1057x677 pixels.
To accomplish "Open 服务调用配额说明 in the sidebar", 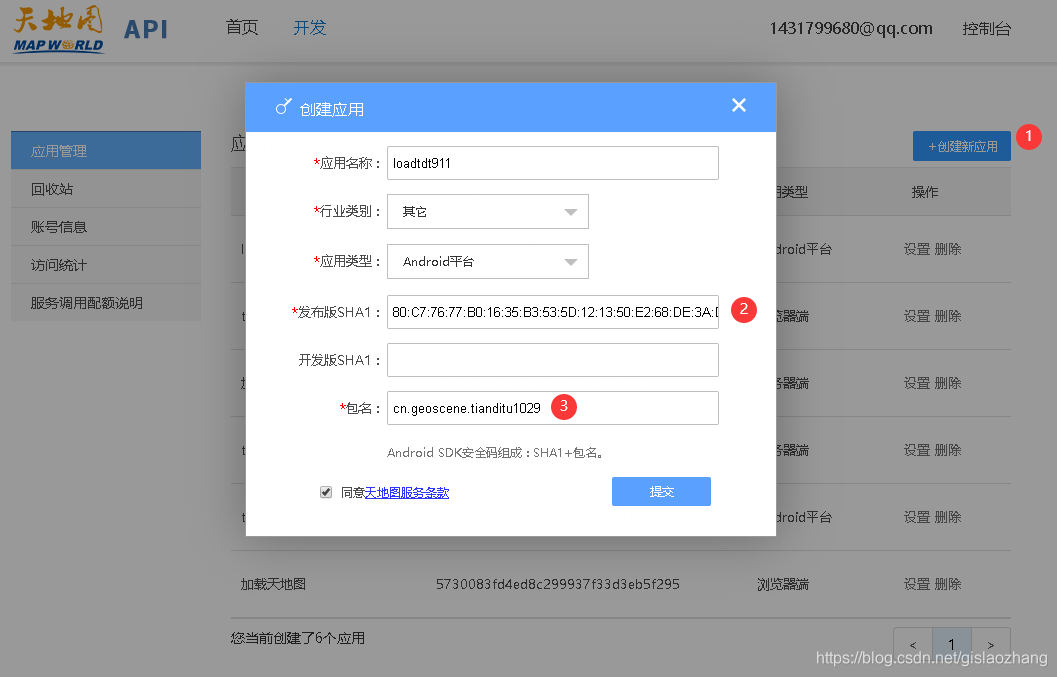I will tap(106, 303).
